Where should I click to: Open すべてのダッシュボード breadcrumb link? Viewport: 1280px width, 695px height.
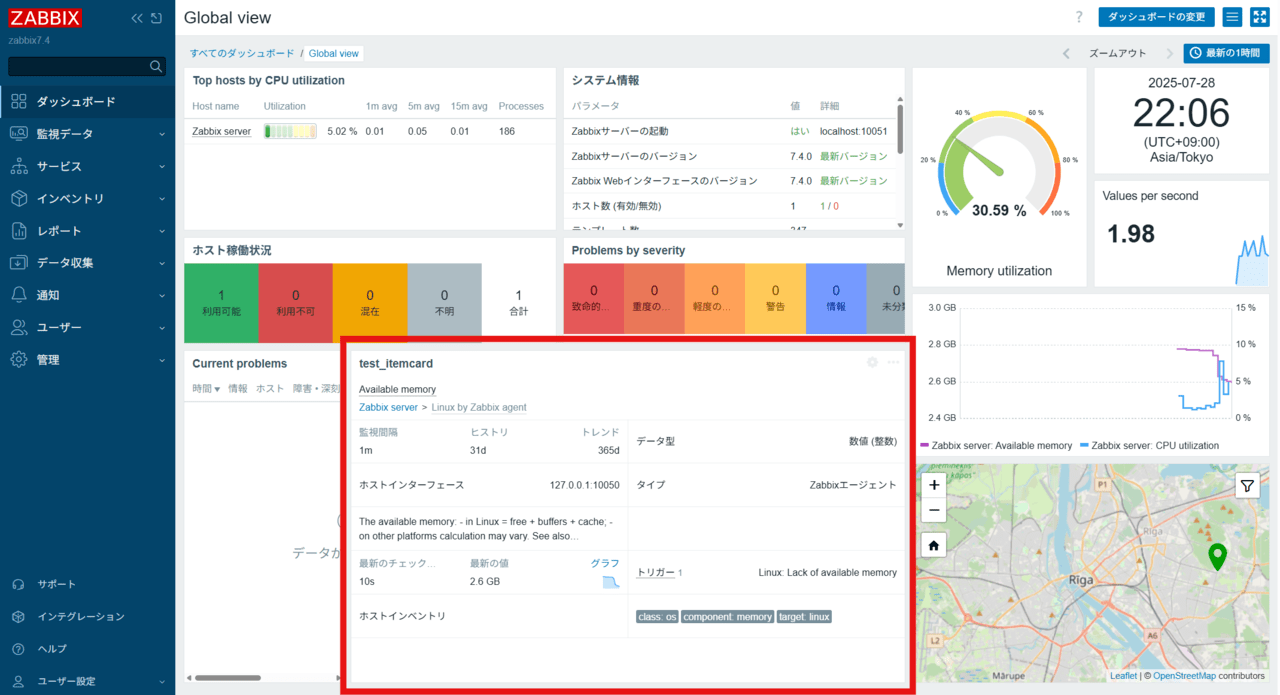point(242,53)
